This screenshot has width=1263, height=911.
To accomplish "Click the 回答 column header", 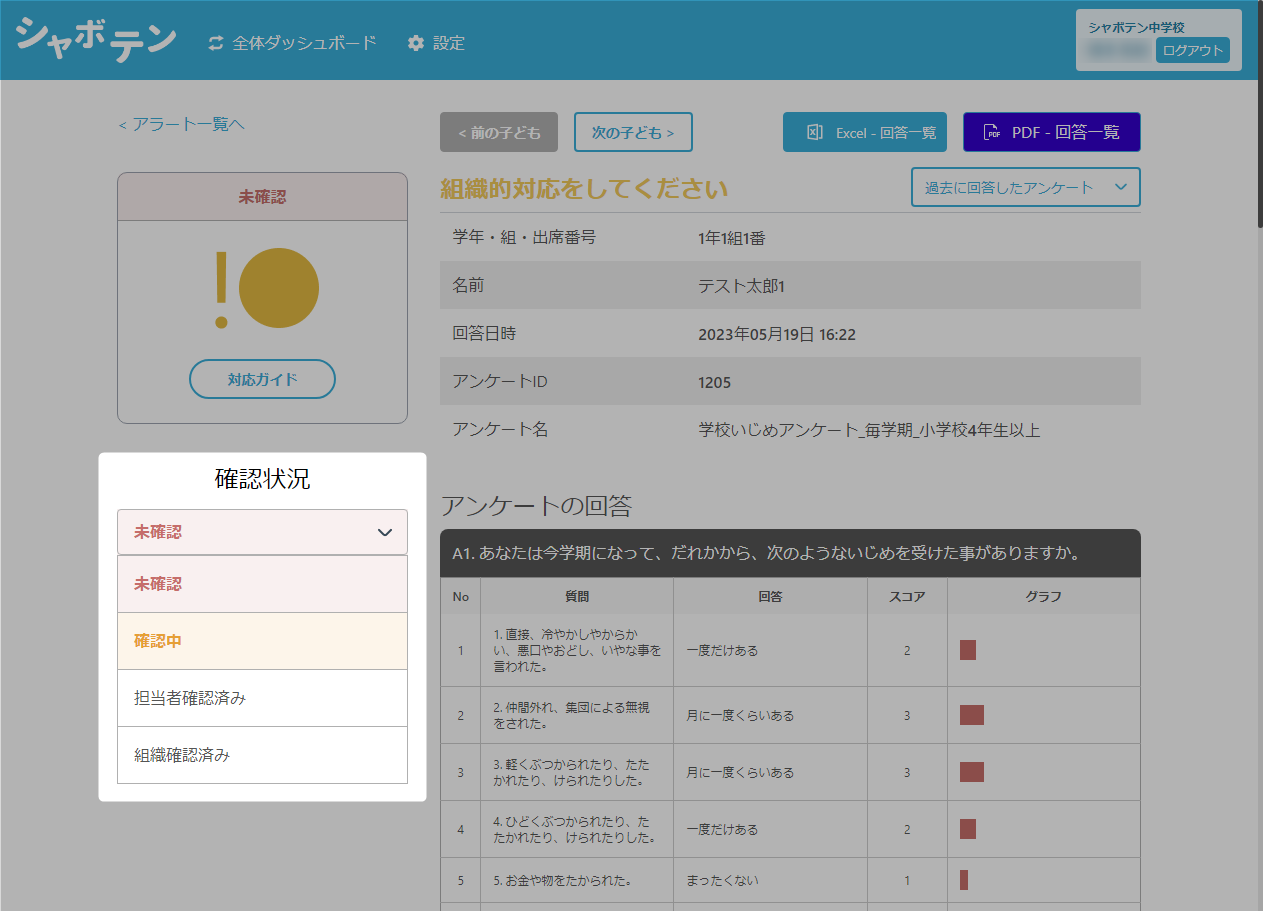I will 770,597.
